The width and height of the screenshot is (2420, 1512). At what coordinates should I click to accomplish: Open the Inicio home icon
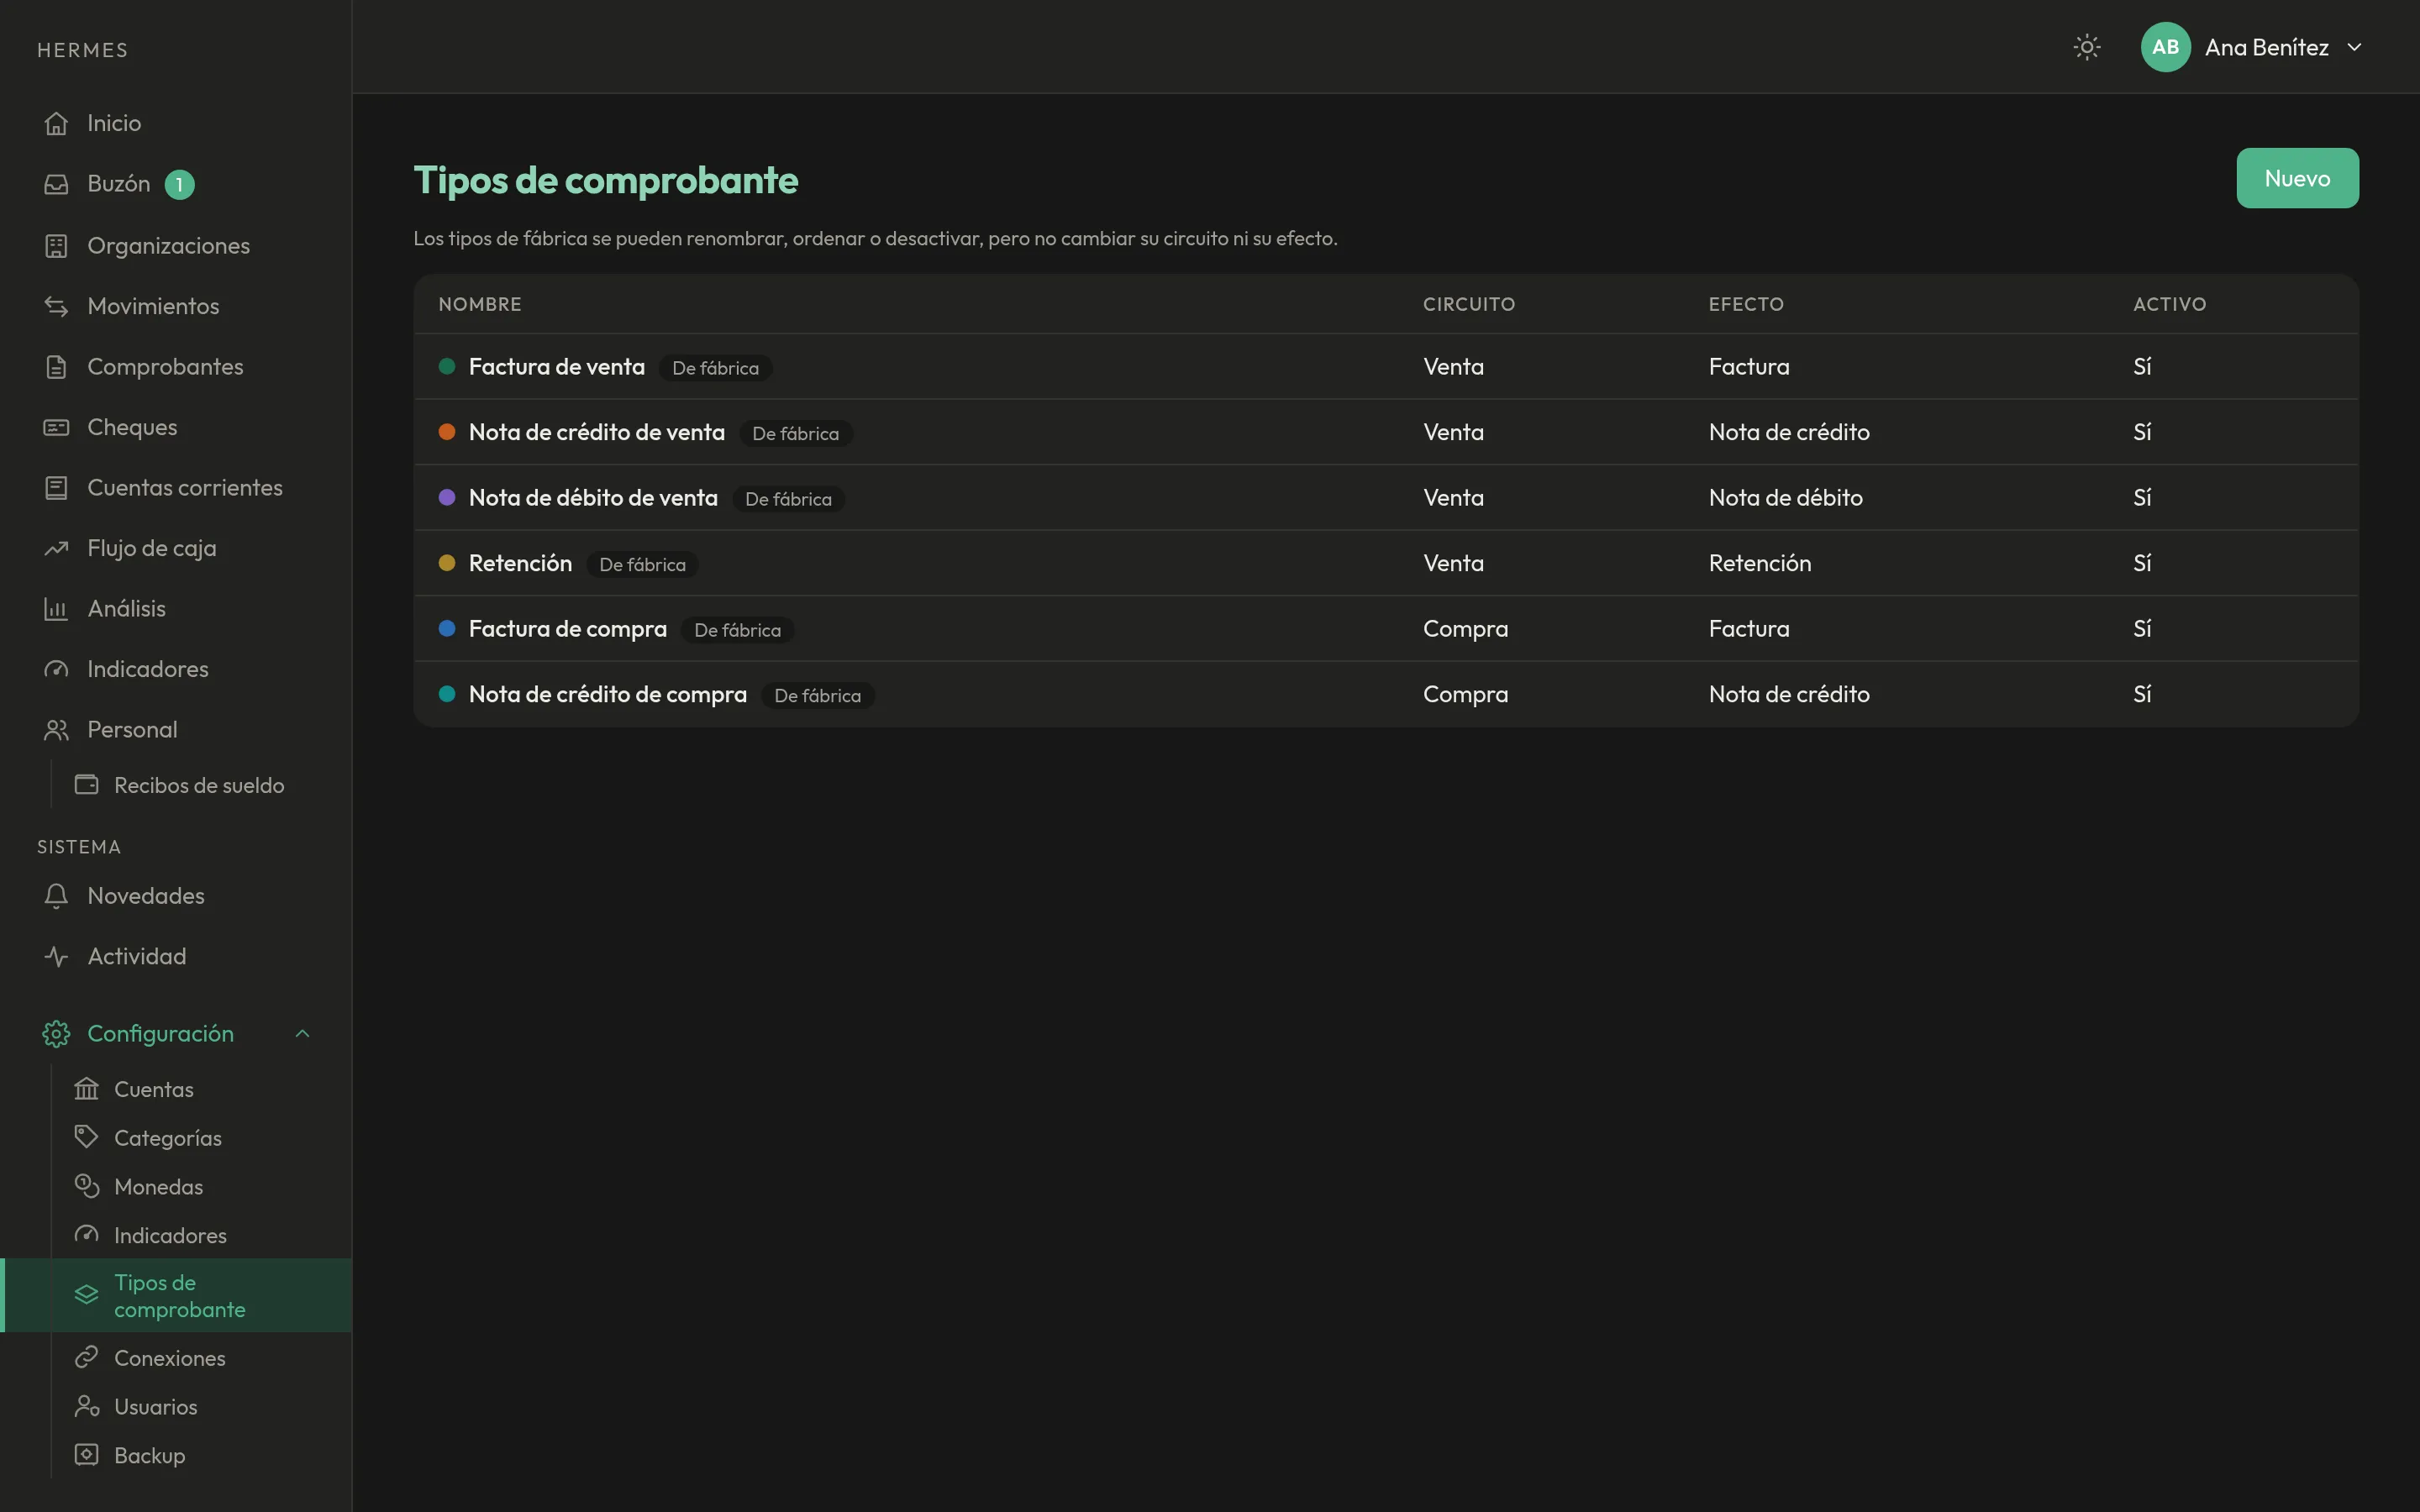pos(56,123)
